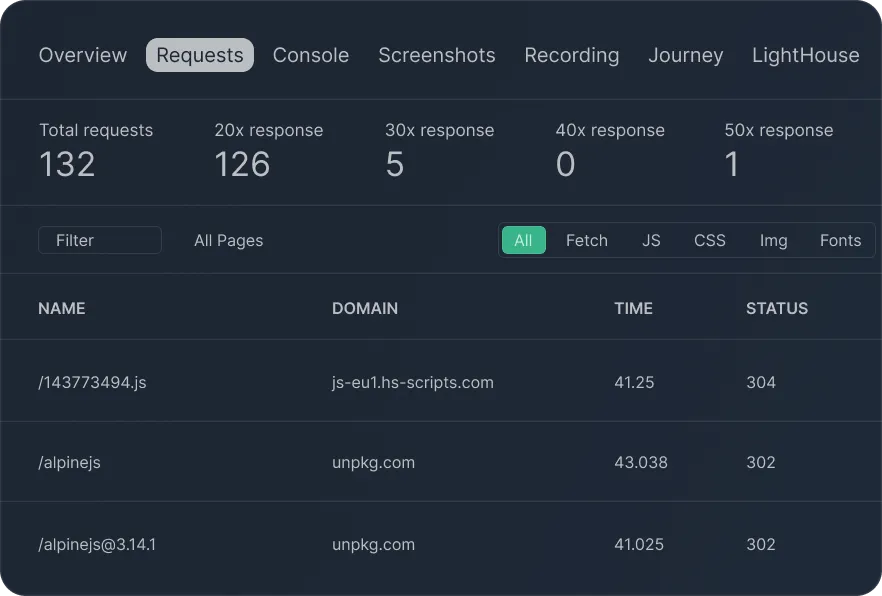Filter requests by Fonts type
The image size is (882, 596).
pos(840,241)
